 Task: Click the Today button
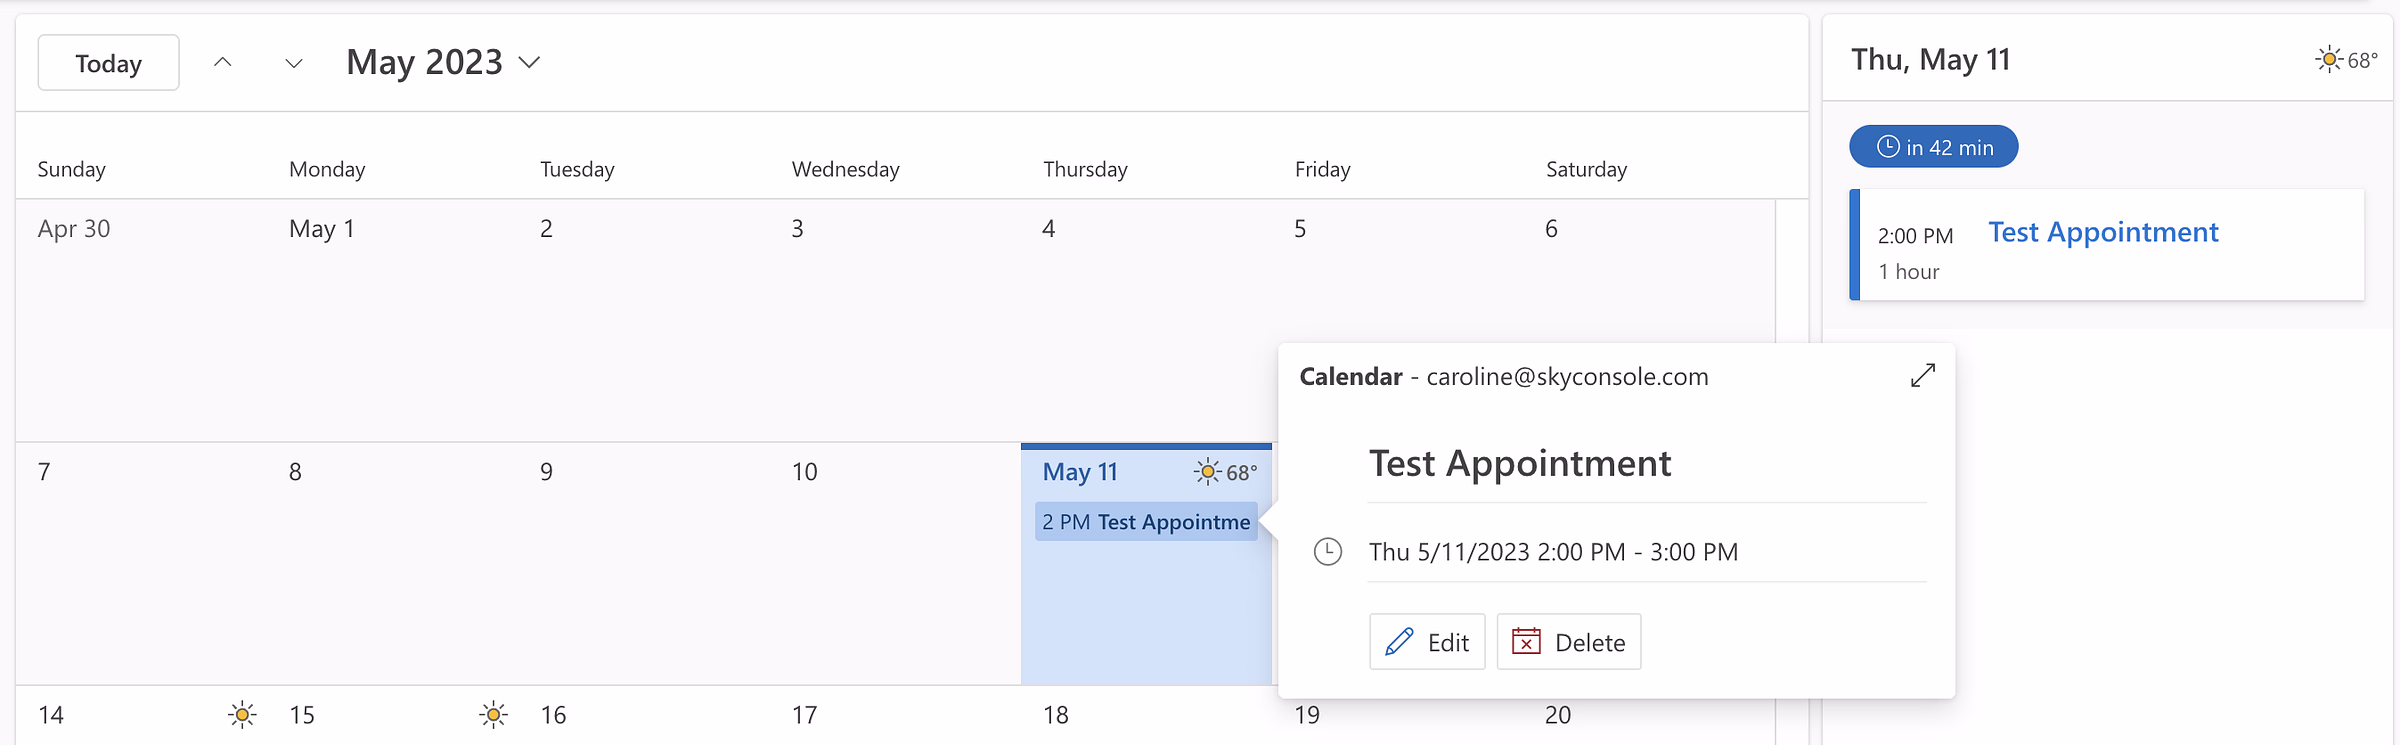click(x=109, y=63)
